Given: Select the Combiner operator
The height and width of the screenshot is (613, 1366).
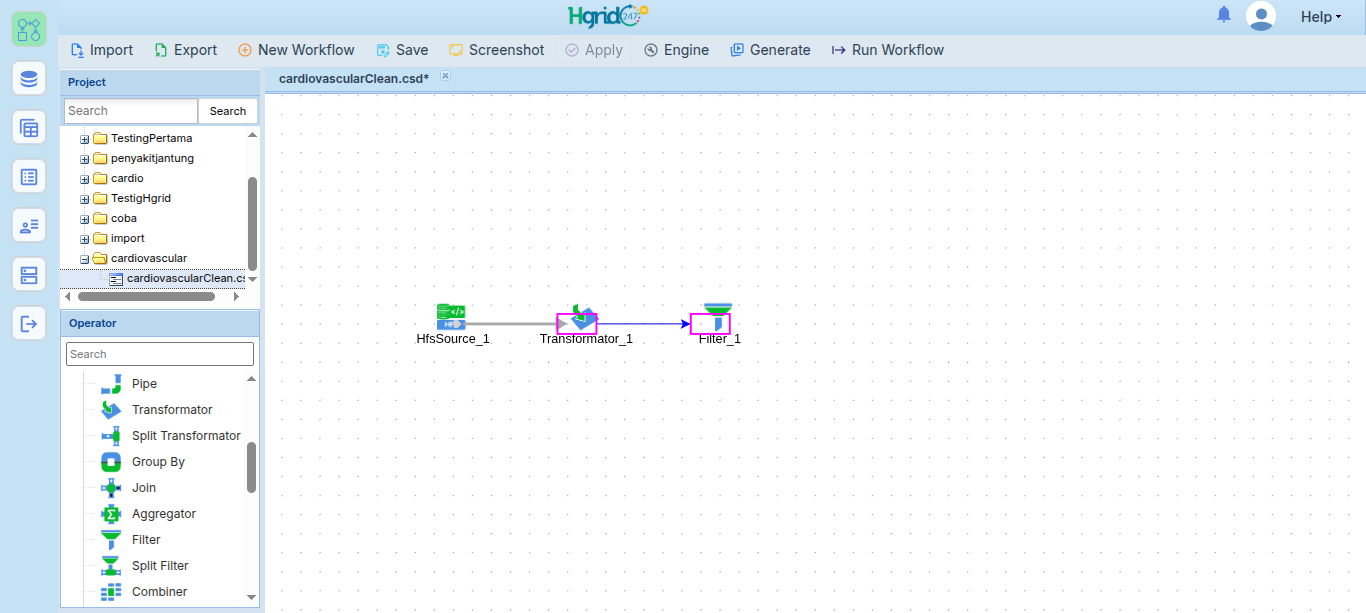Looking at the screenshot, I should point(144,592).
